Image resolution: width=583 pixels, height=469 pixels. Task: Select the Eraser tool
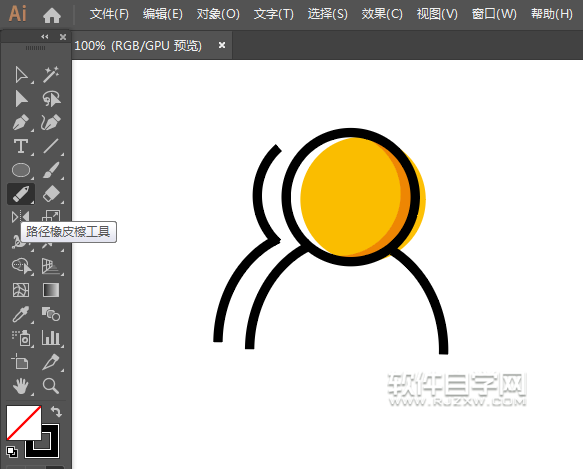(x=51, y=194)
